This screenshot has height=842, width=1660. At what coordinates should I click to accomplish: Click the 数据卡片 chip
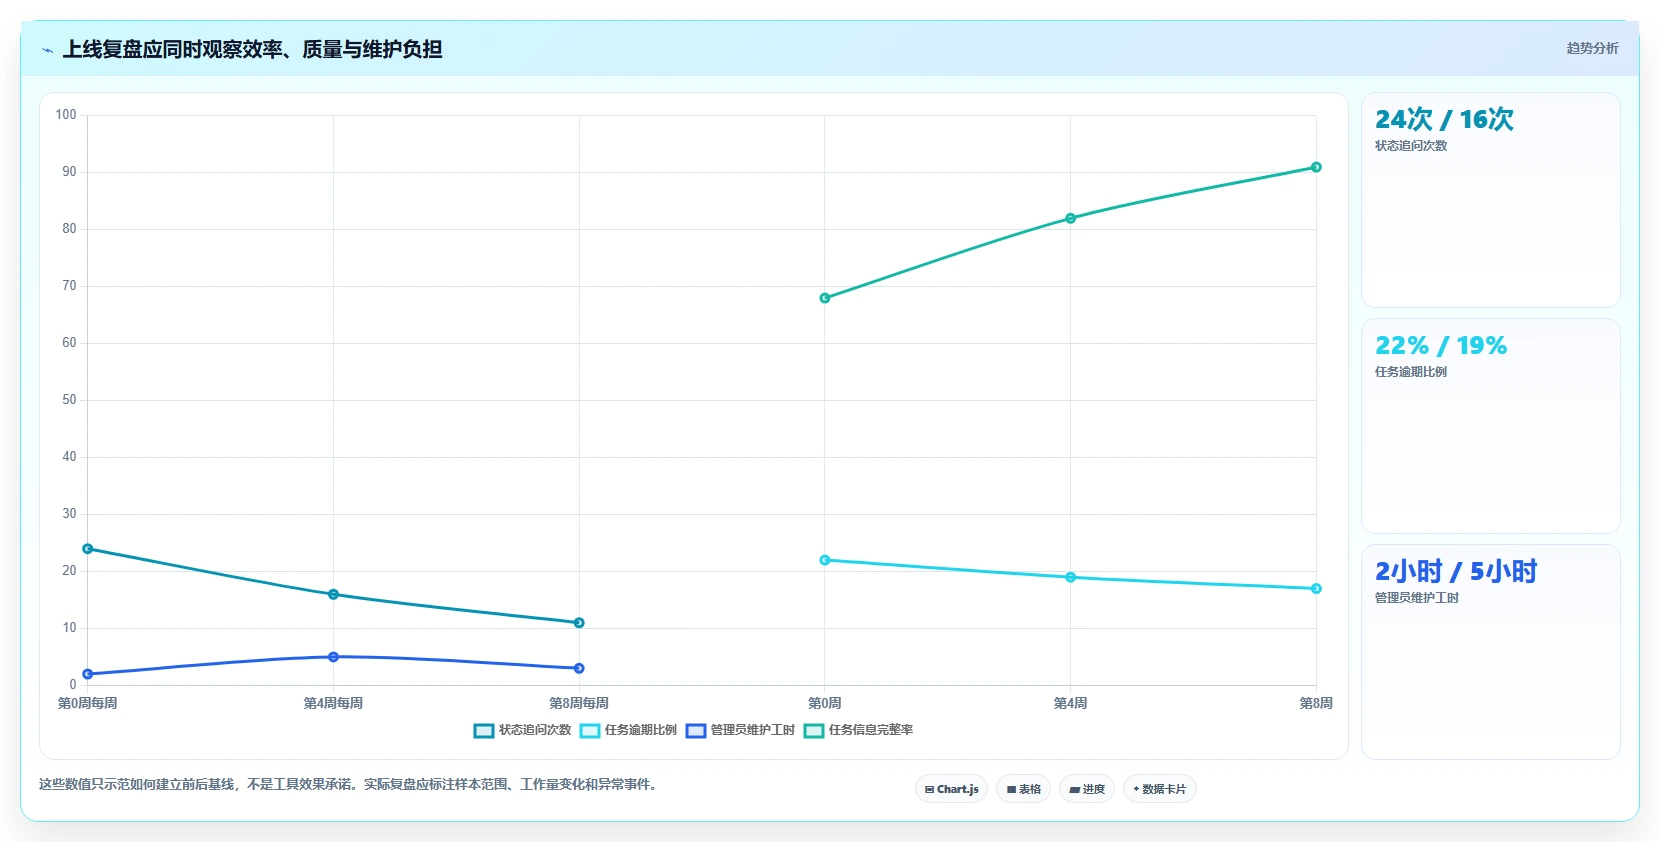pyautogui.click(x=1160, y=789)
